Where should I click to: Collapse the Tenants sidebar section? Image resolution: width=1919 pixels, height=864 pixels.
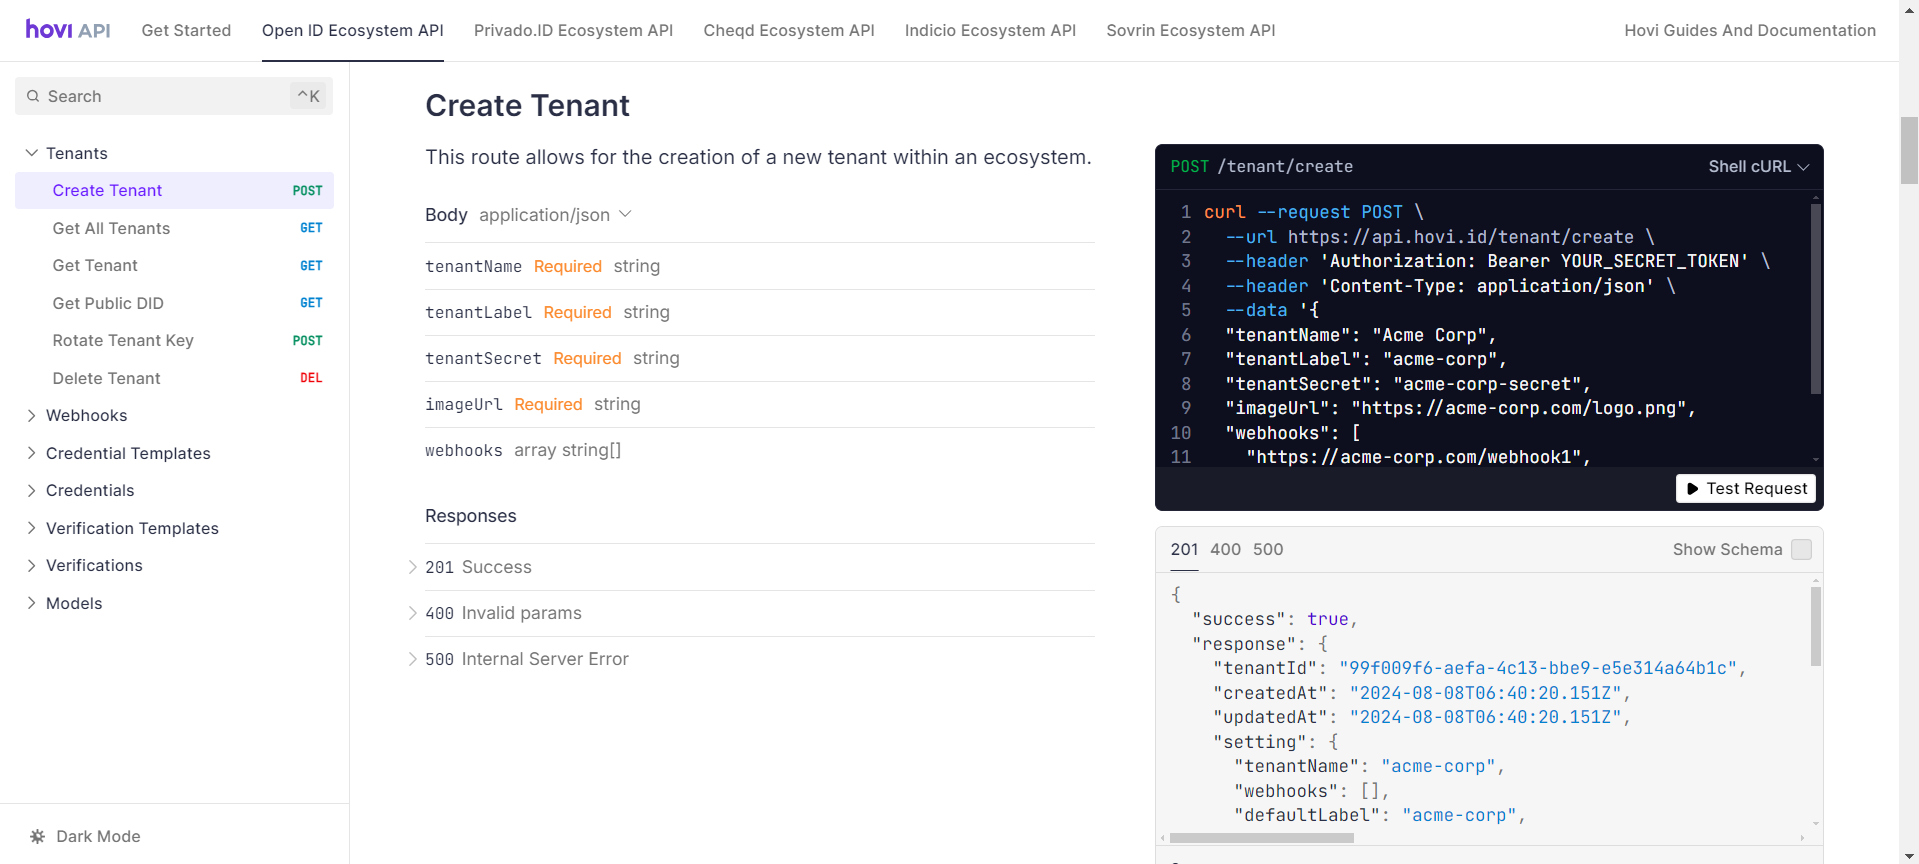coord(76,153)
